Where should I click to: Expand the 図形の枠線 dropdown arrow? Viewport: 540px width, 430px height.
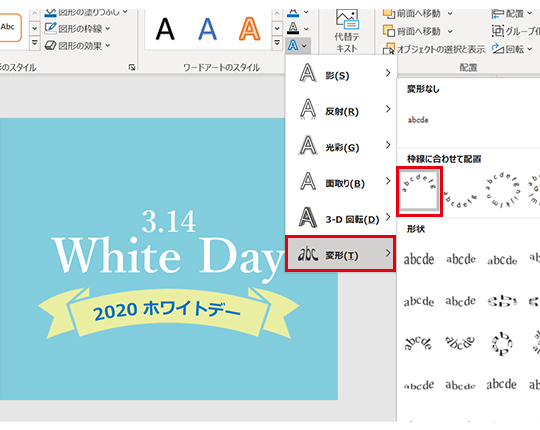[108, 28]
